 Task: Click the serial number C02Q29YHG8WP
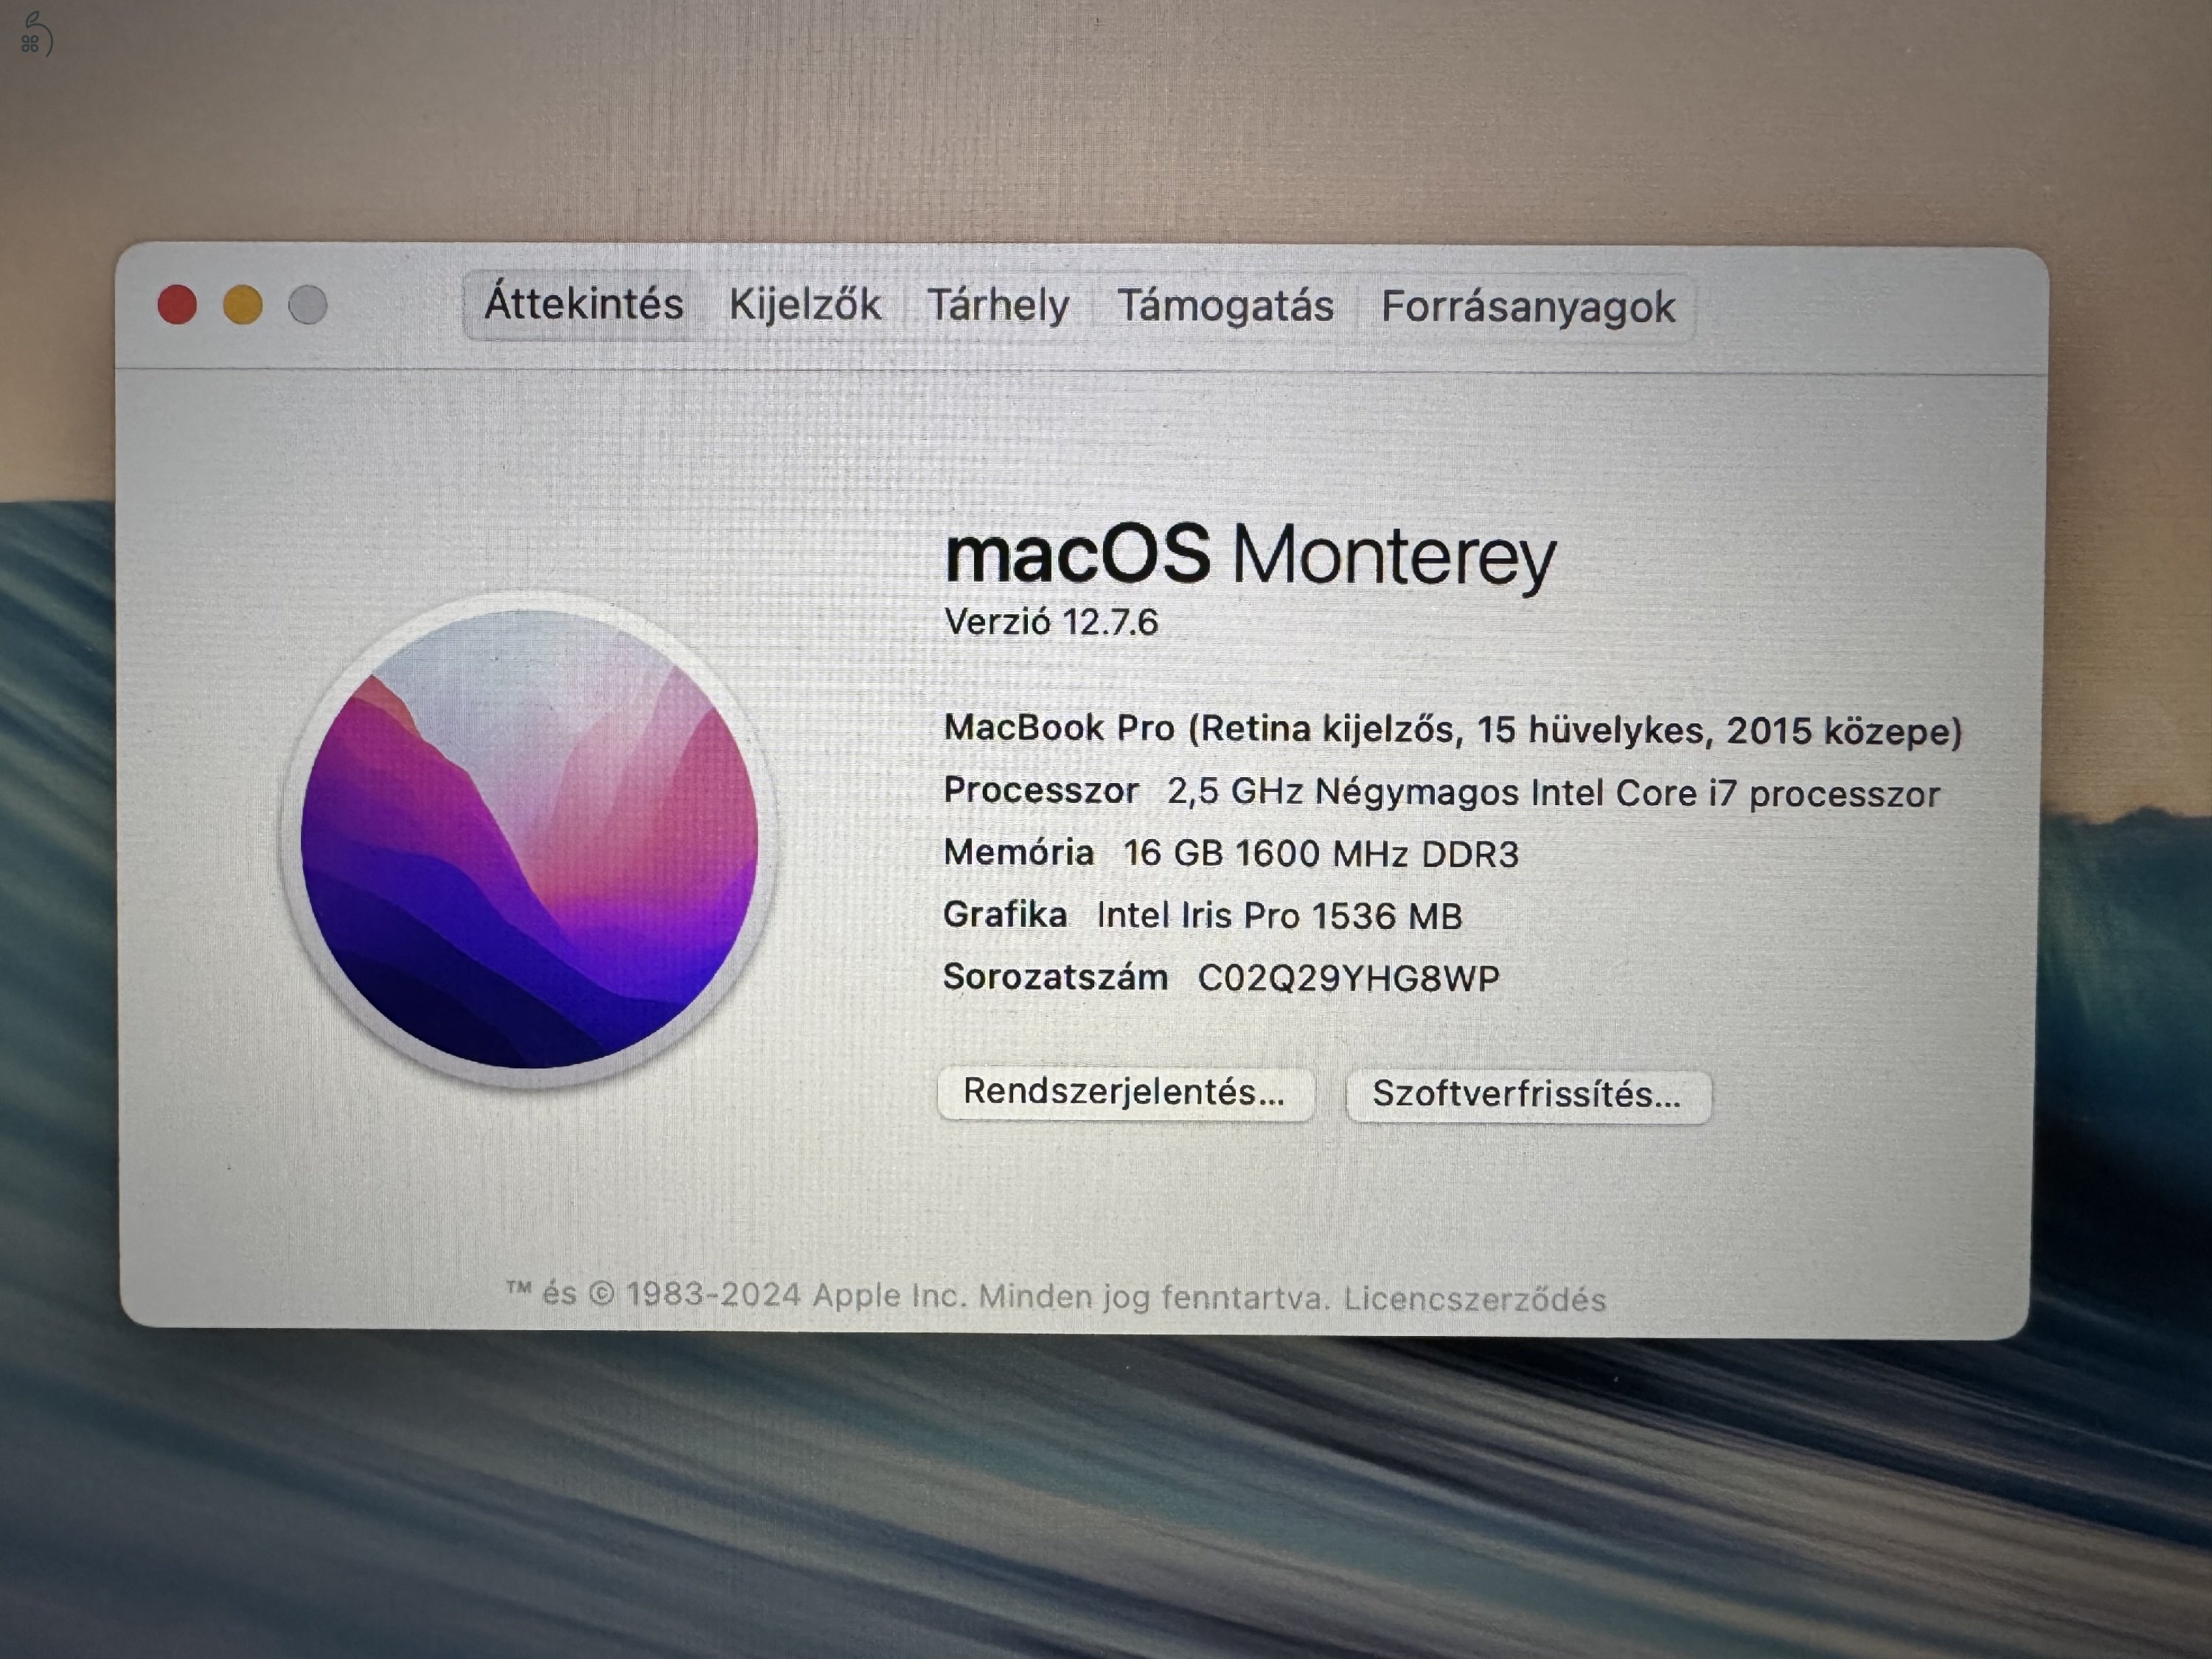tap(1349, 978)
